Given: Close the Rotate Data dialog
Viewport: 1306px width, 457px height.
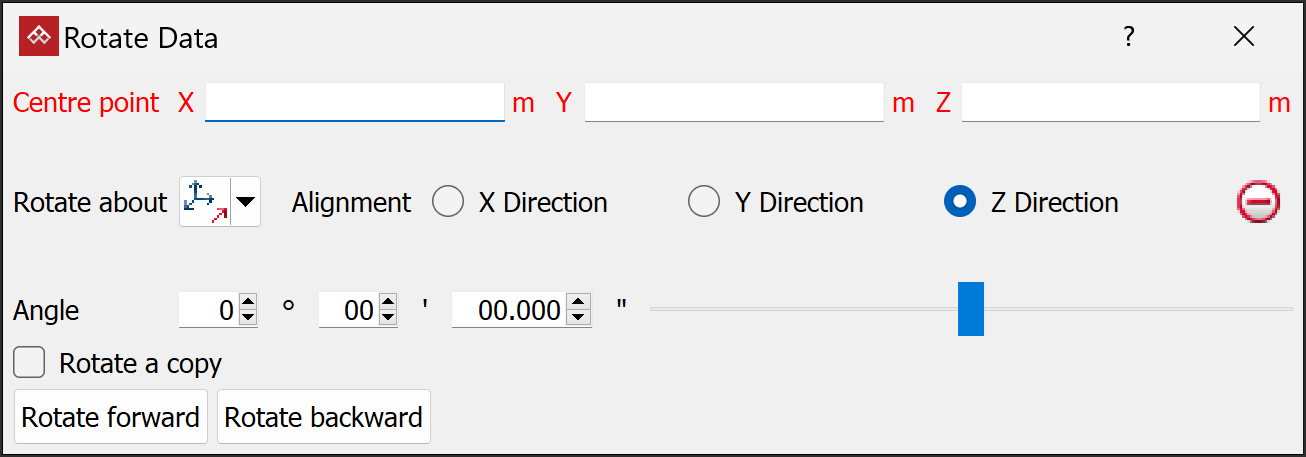Looking at the screenshot, I should tap(1244, 37).
